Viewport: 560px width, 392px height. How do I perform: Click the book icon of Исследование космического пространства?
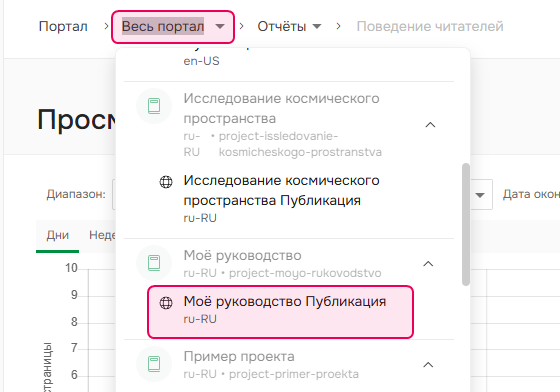[154, 106]
